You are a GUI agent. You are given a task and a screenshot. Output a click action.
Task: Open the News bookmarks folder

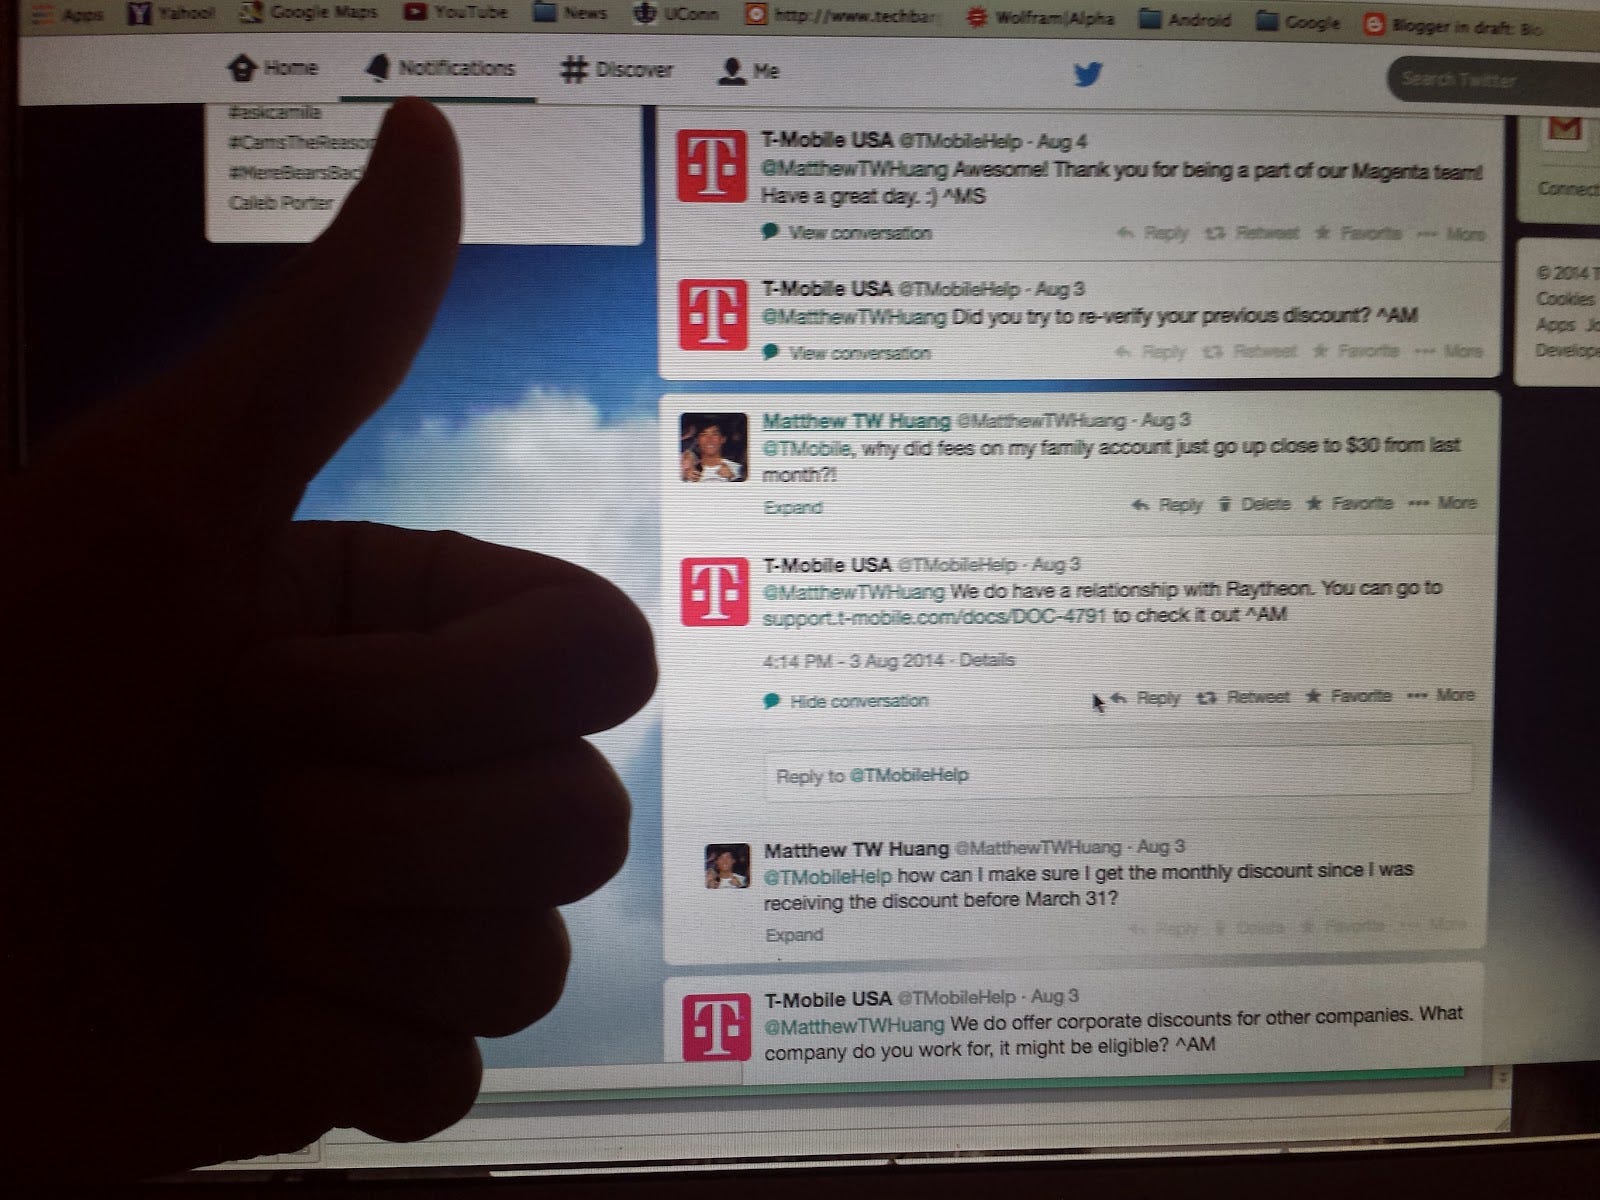(x=570, y=13)
